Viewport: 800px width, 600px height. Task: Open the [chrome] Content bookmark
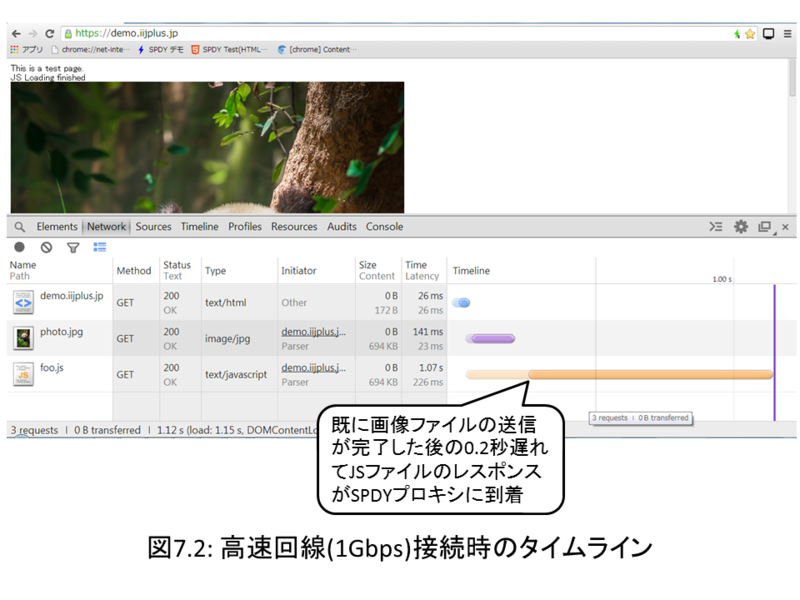pyautogui.click(x=317, y=49)
